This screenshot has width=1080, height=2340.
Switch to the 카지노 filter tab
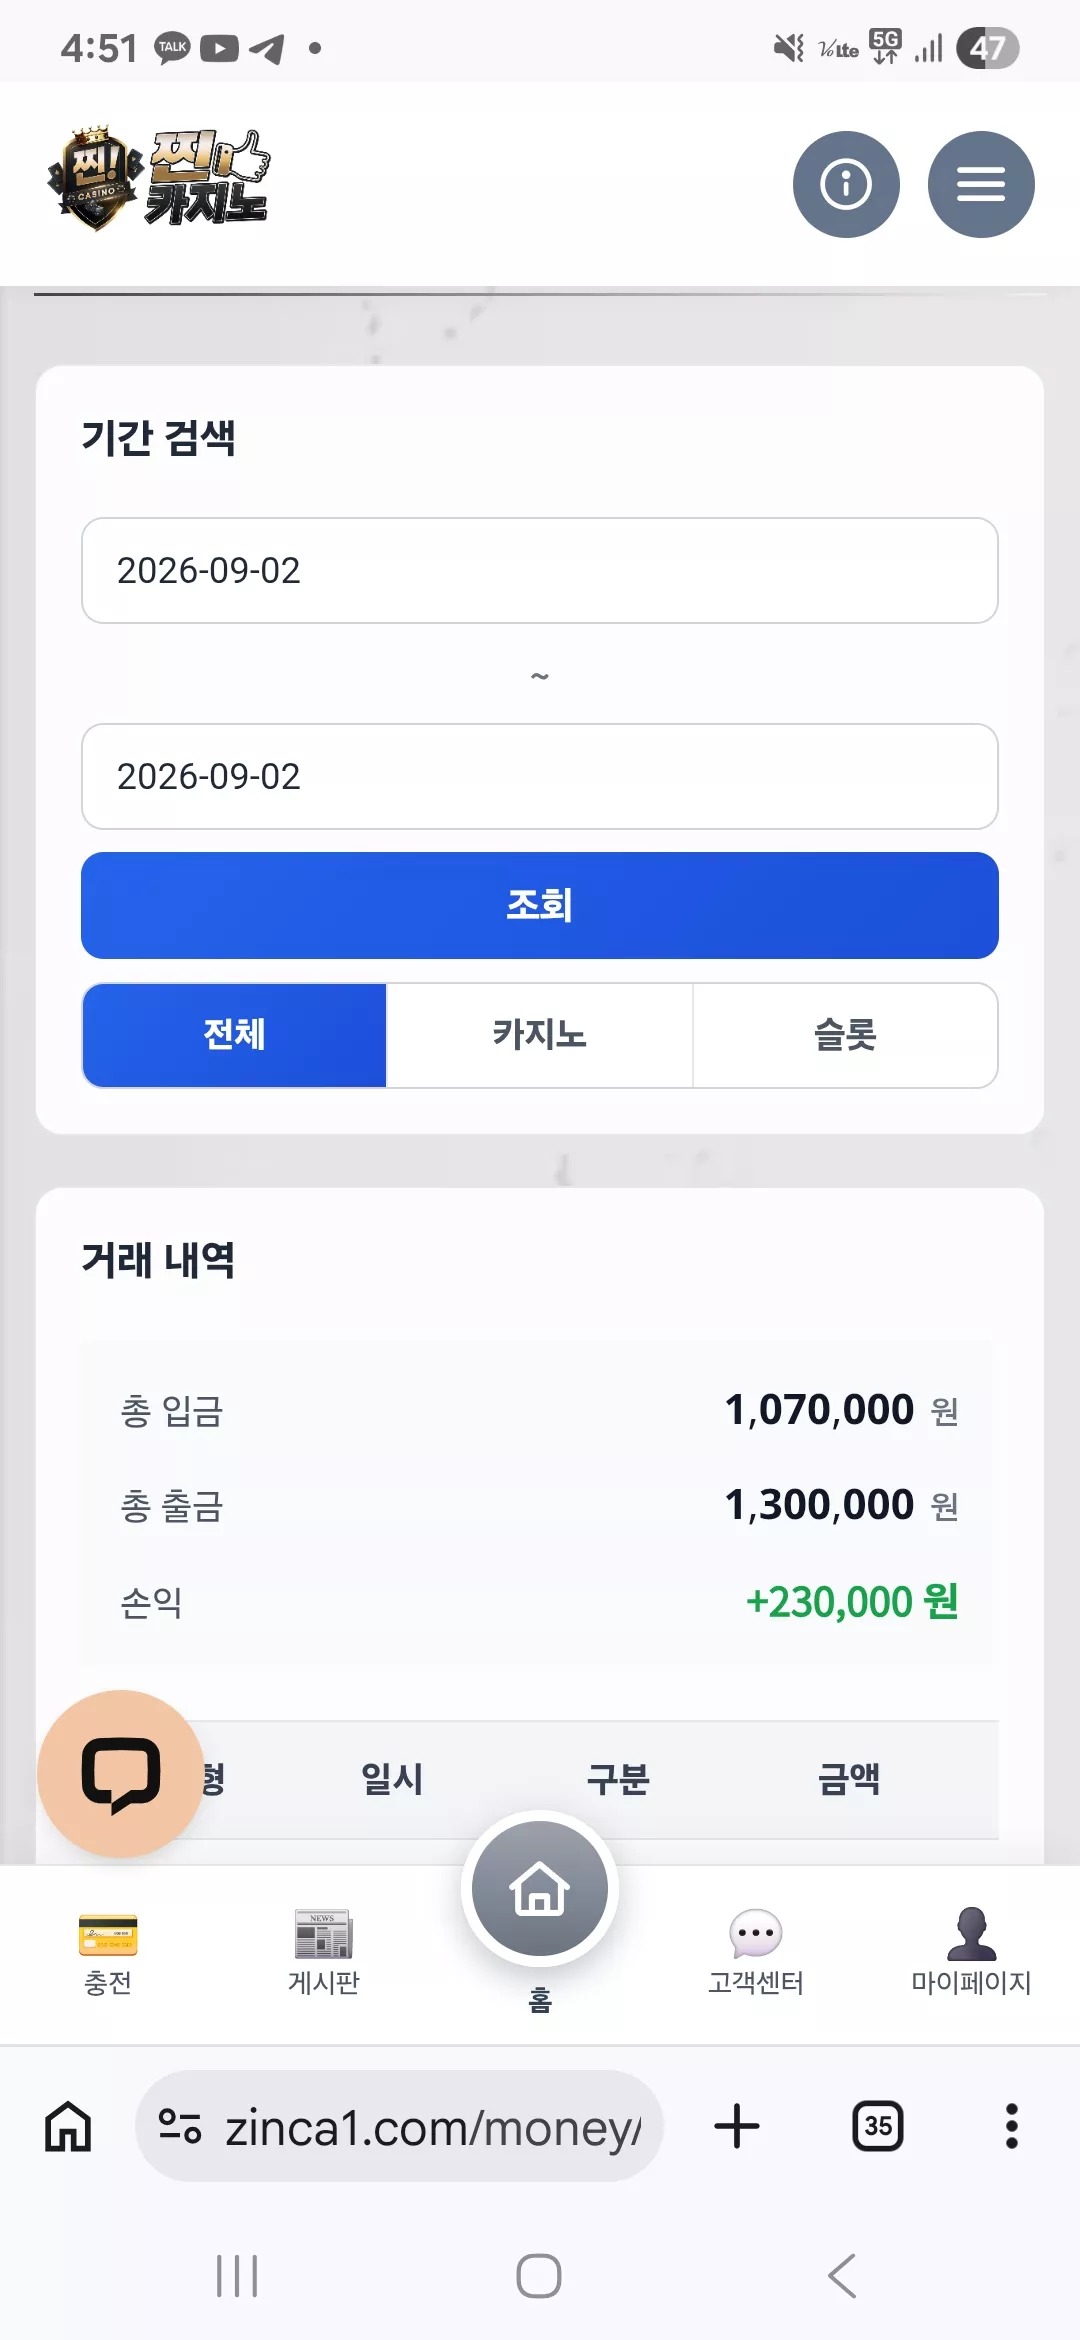[x=540, y=1035]
